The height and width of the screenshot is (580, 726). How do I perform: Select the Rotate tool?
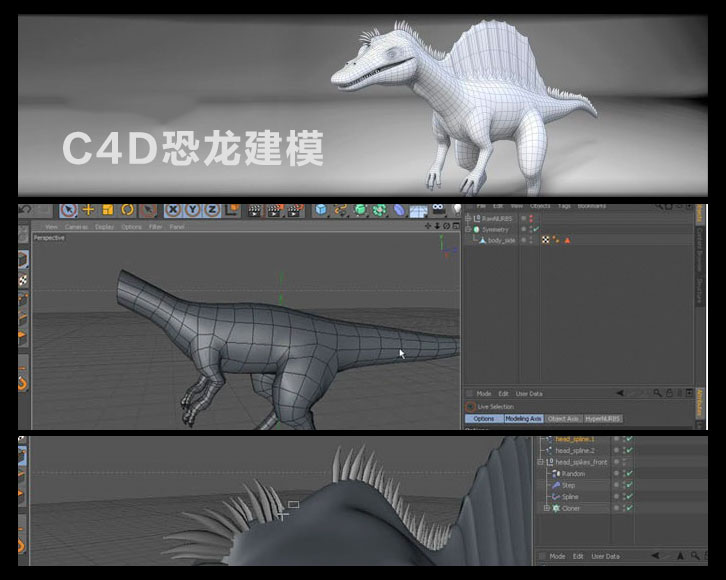click(127, 210)
